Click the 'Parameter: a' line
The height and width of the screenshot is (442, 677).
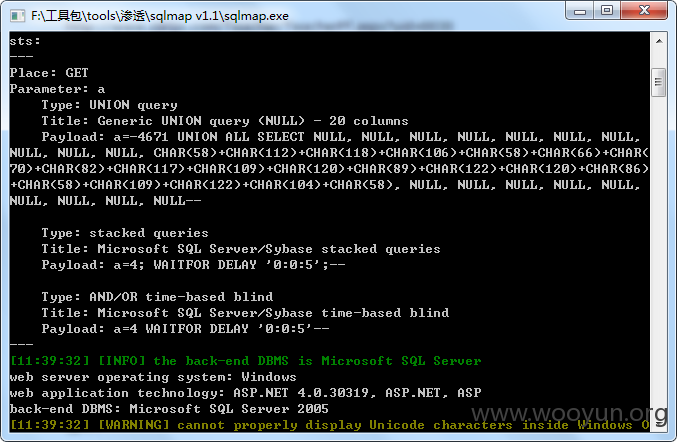click(57, 89)
